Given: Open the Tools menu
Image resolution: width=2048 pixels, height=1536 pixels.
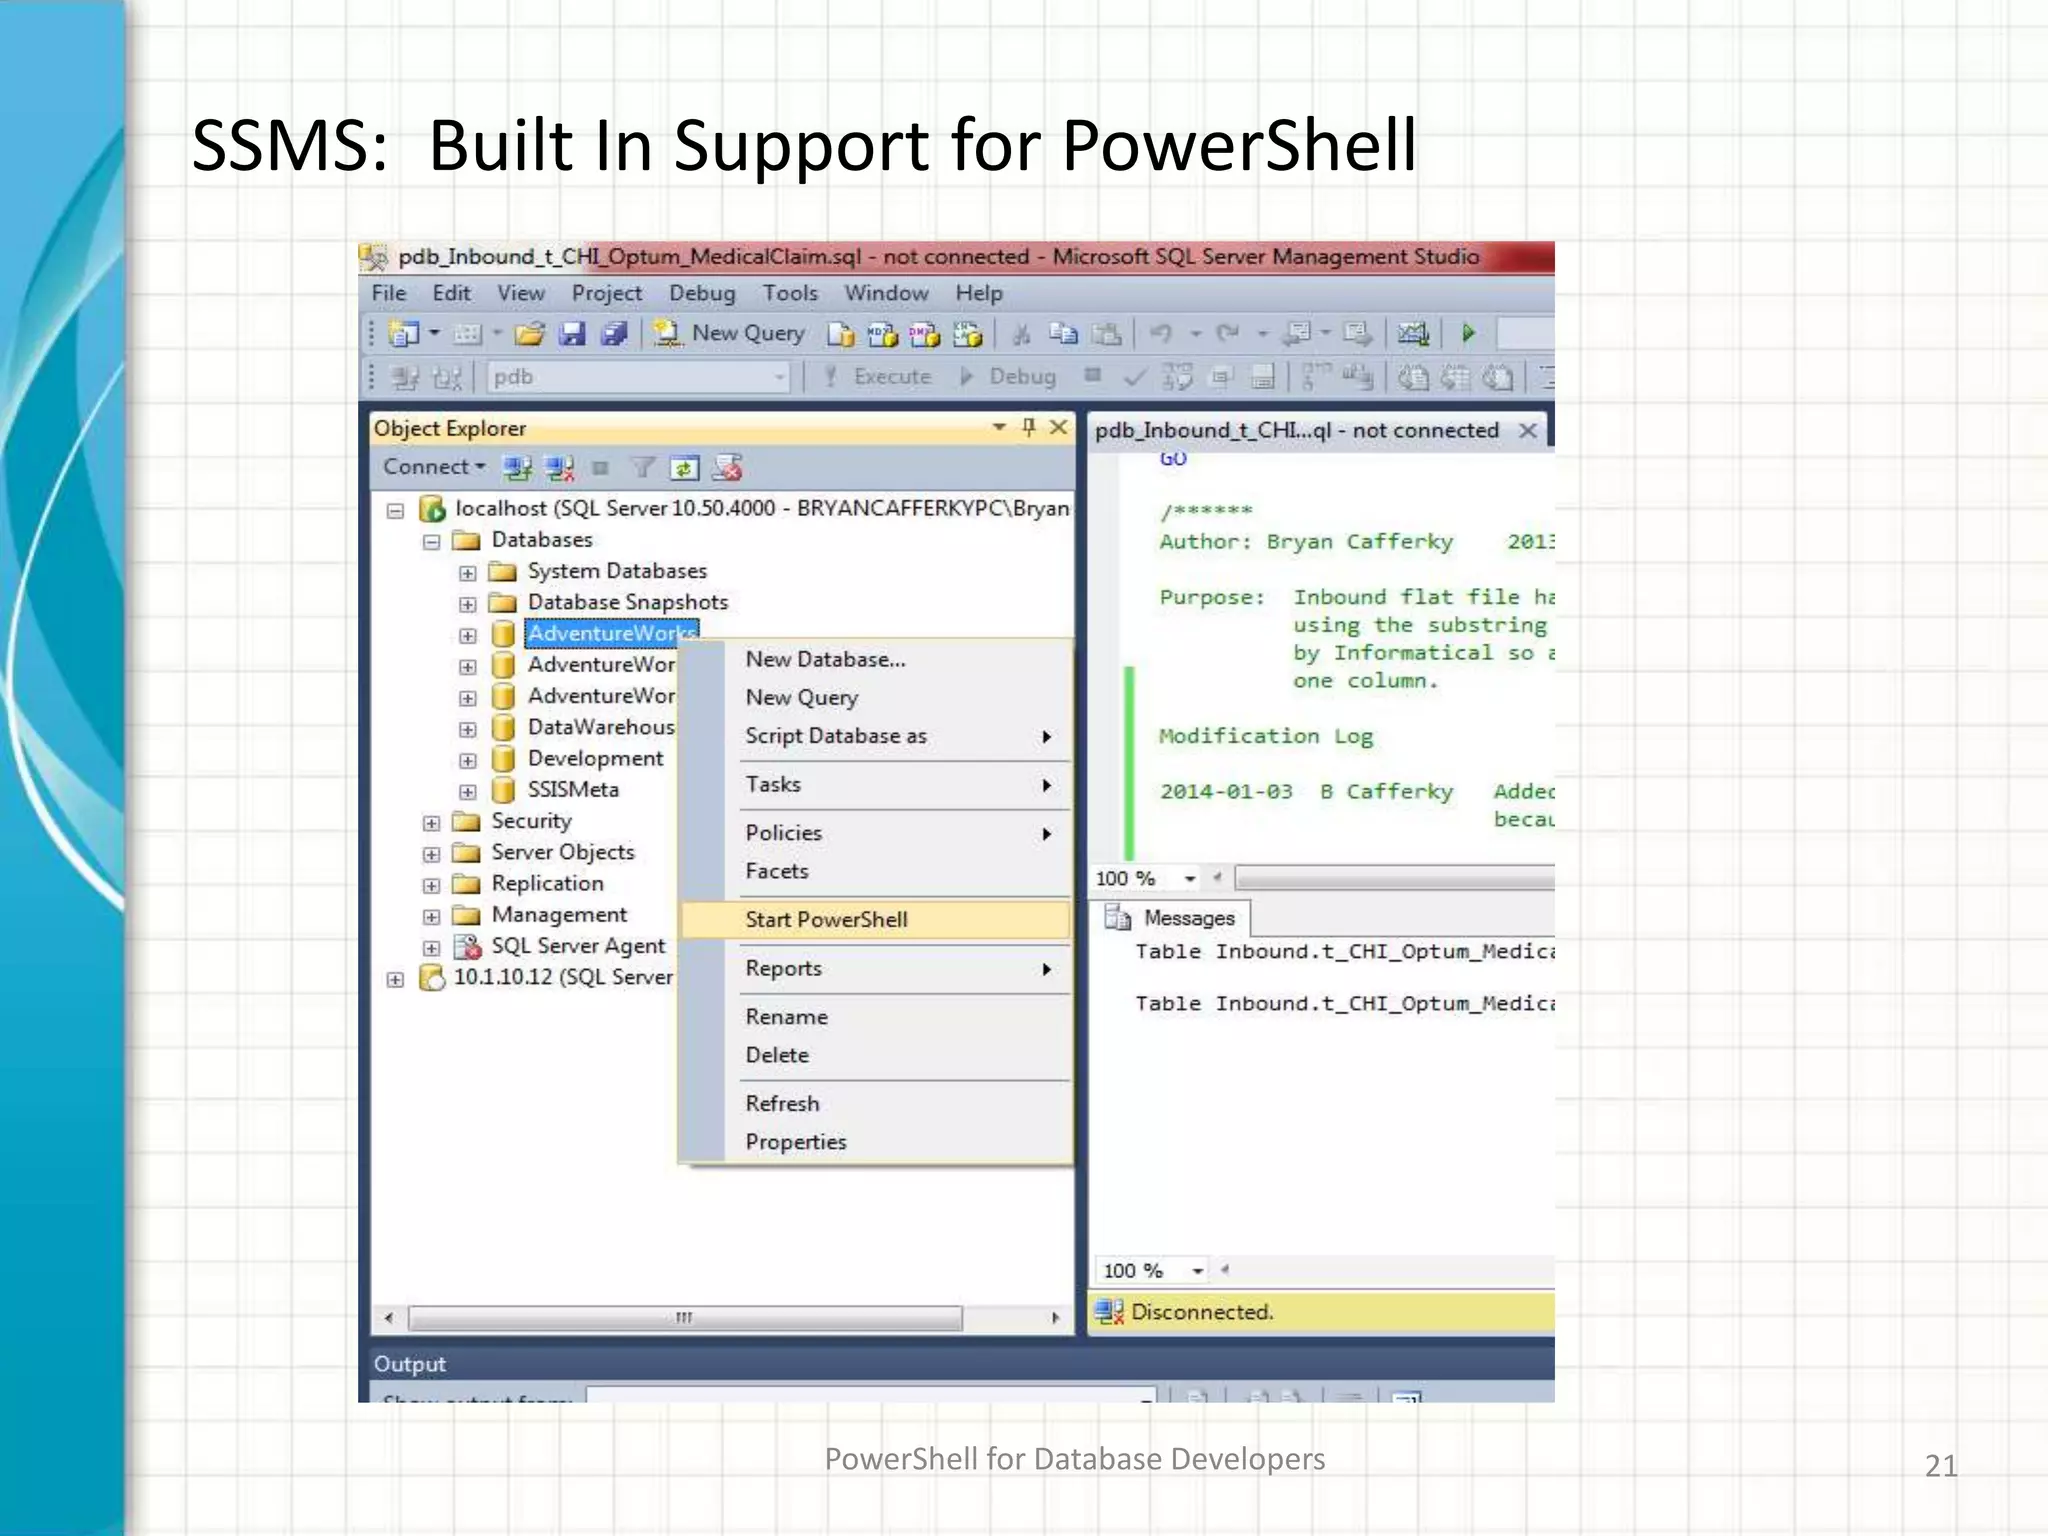Looking at the screenshot, I should pyautogui.click(x=790, y=293).
